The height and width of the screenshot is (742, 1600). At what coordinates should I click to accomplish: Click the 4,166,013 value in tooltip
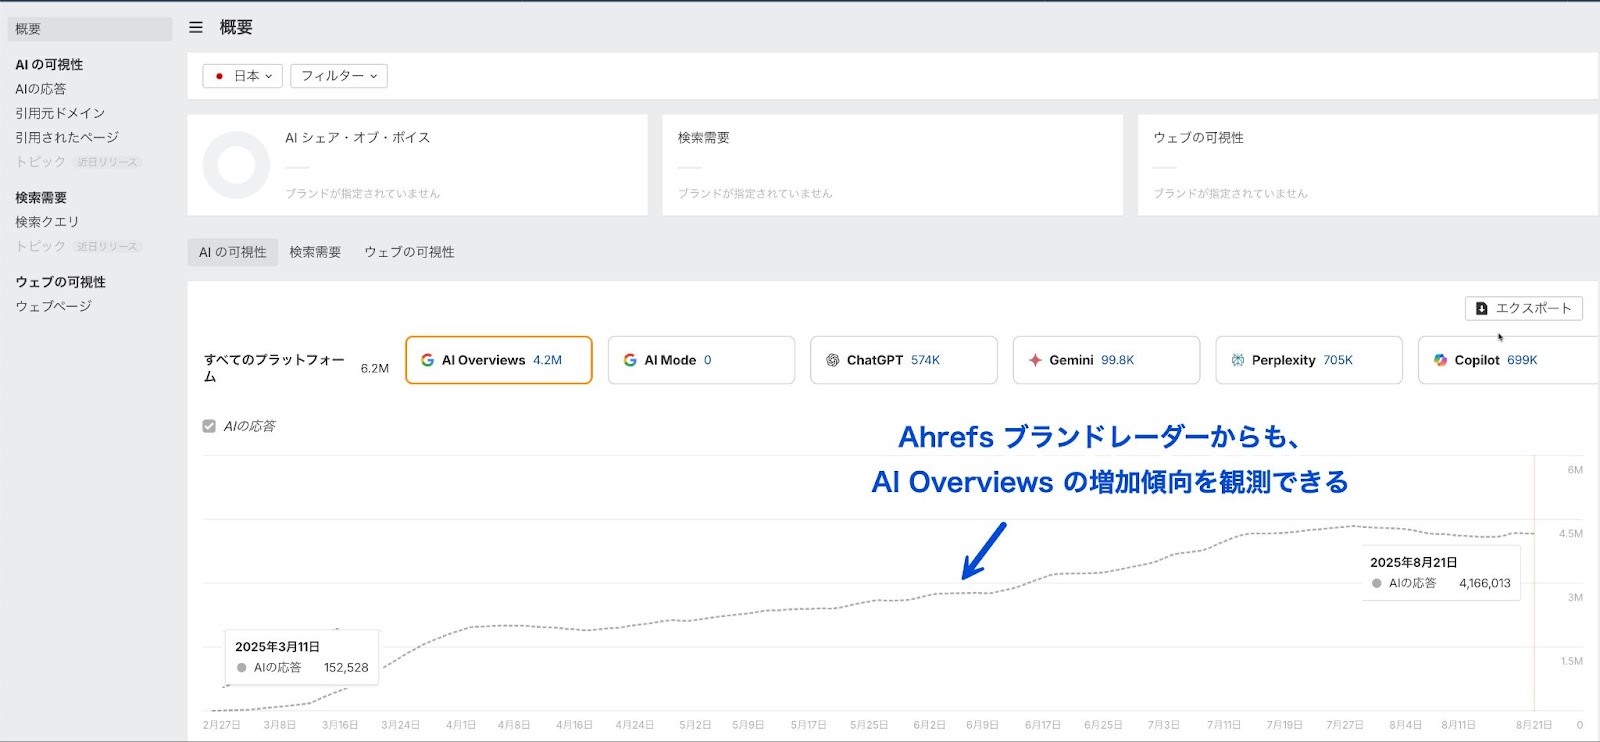(1485, 583)
